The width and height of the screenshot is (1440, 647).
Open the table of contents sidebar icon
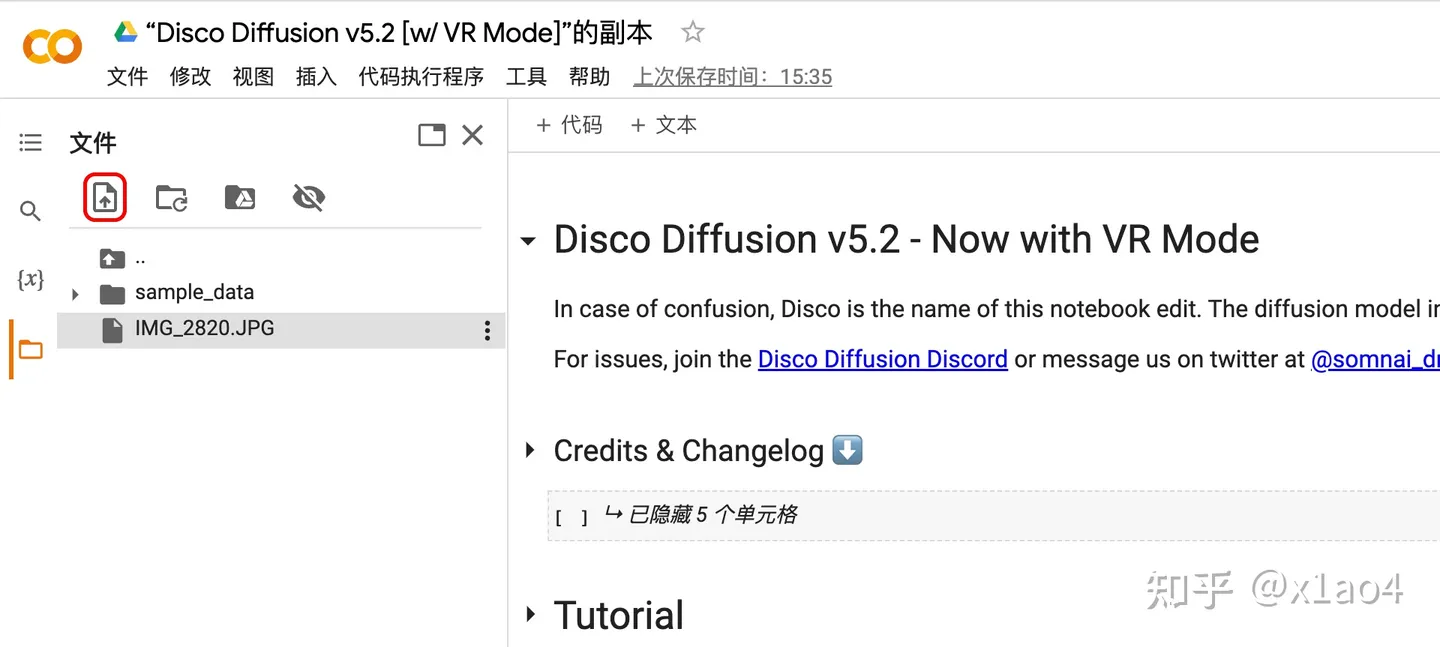click(31, 143)
